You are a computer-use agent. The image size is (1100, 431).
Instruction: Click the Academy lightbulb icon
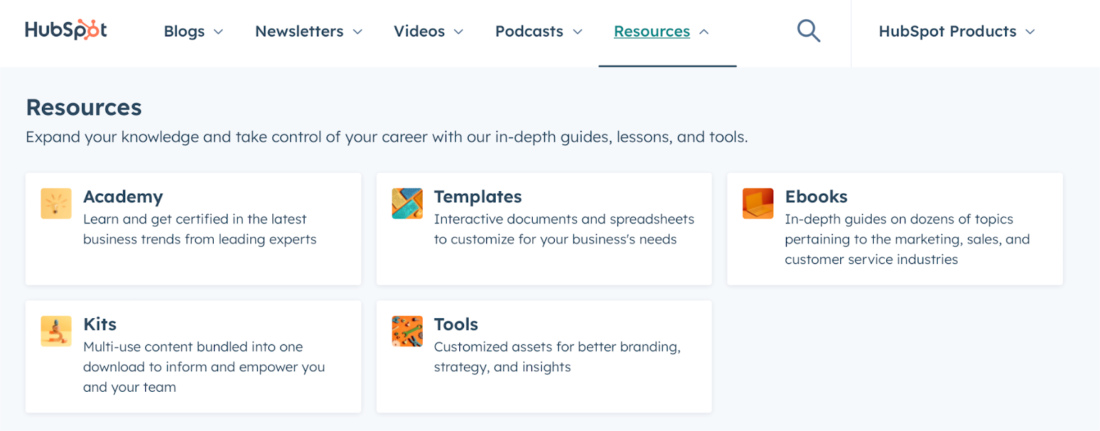(56, 204)
